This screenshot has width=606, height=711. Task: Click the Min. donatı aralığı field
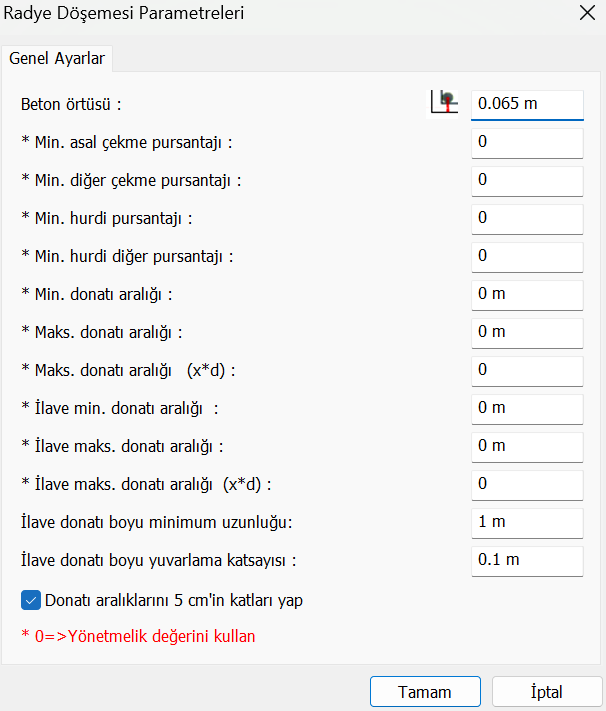coord(526,294)
